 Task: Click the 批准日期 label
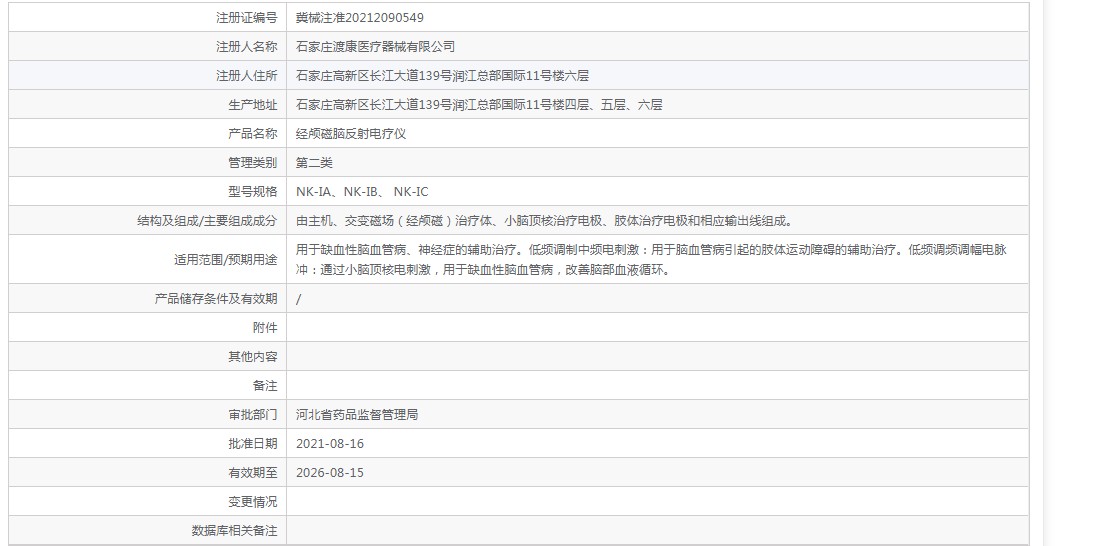coord(253,444)
